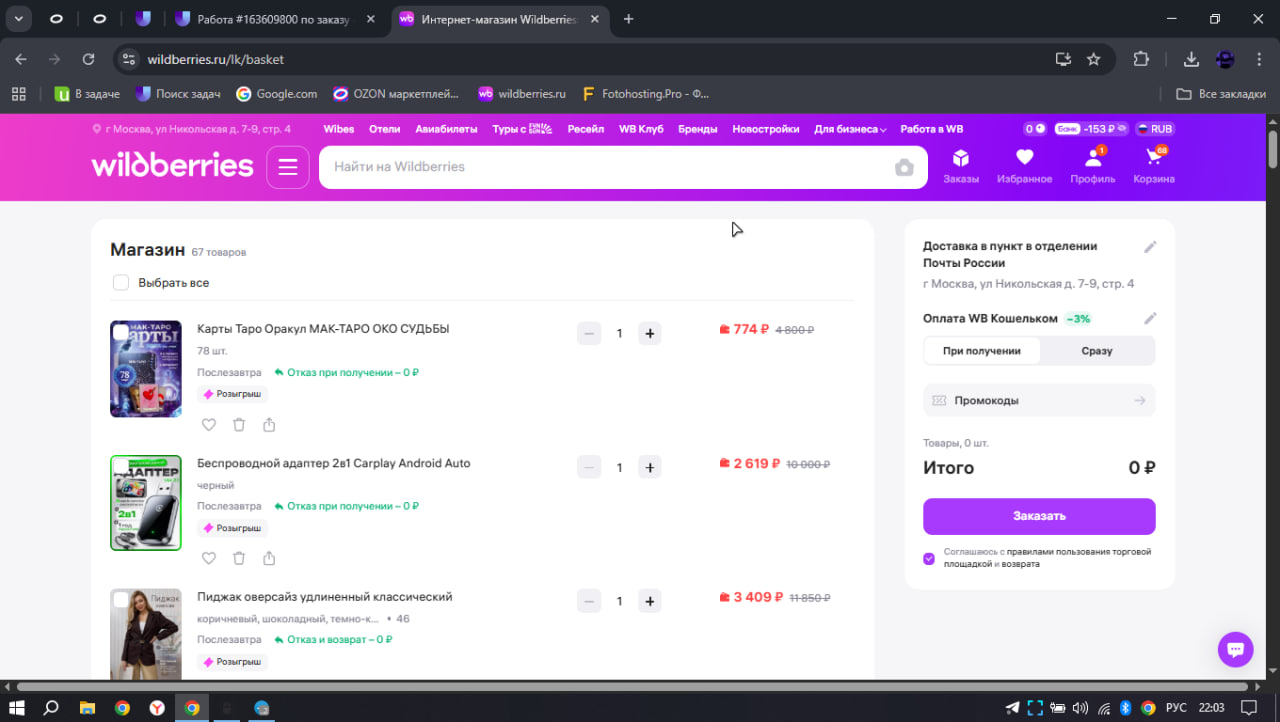Open the Авиабилеты menu item
This screenshot has height=722, width=1280.
(x=446, y=129)
